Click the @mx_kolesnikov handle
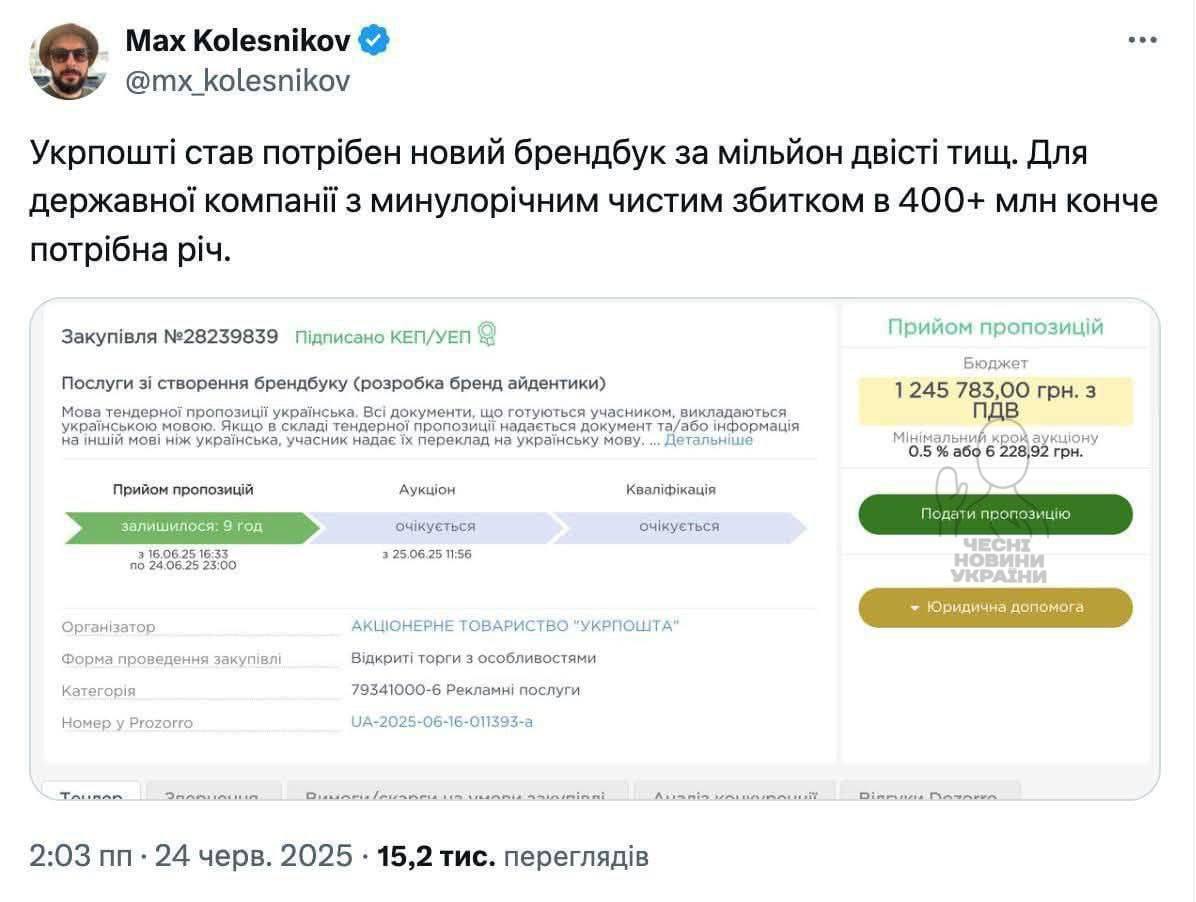This screenshot has width=1196, height=902. (x=238, y=81)
